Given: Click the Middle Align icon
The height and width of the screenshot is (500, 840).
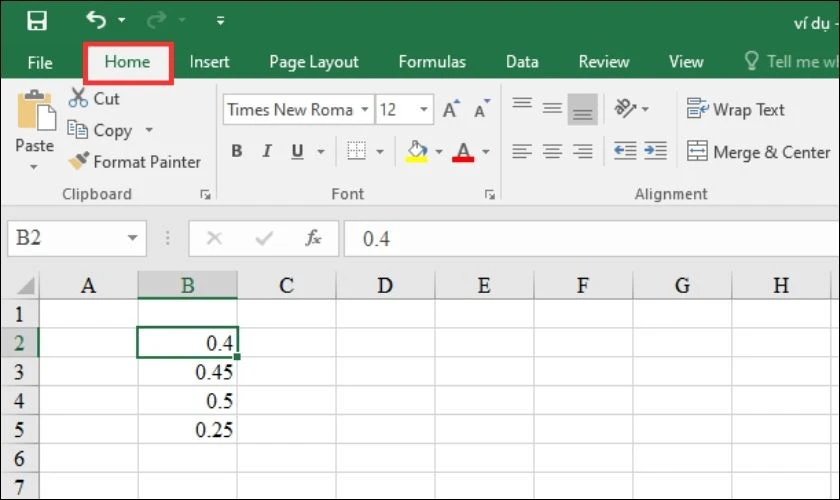Looking at the screenshot, I should coord(552,109).
